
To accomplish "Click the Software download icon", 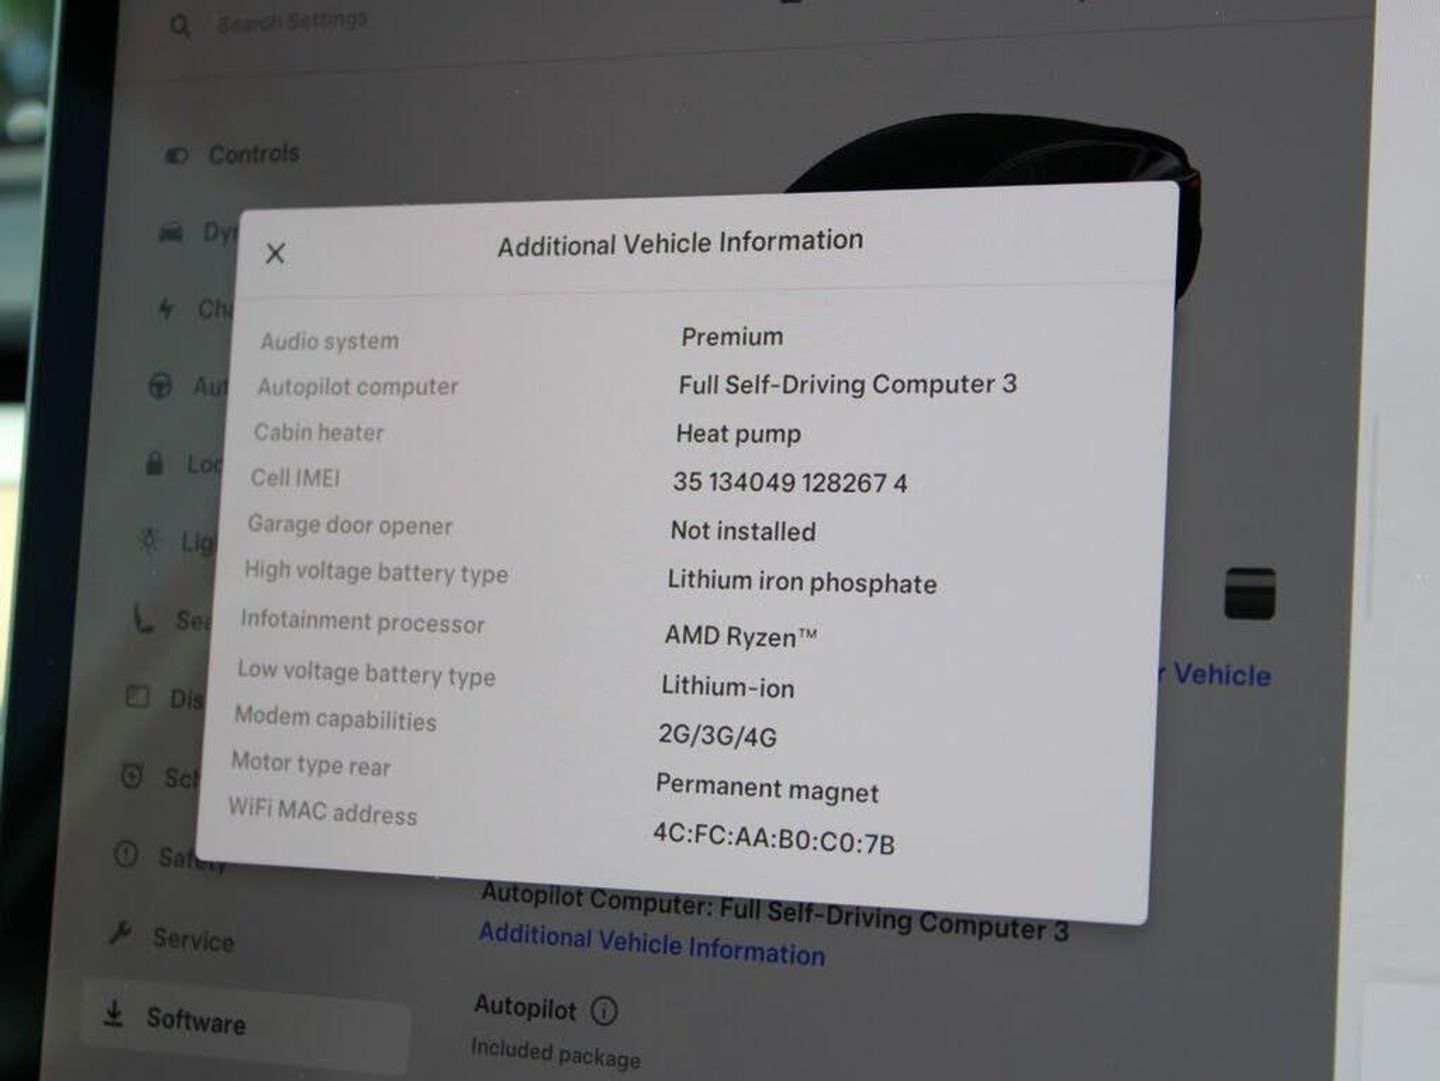I will pos(114,1014).
